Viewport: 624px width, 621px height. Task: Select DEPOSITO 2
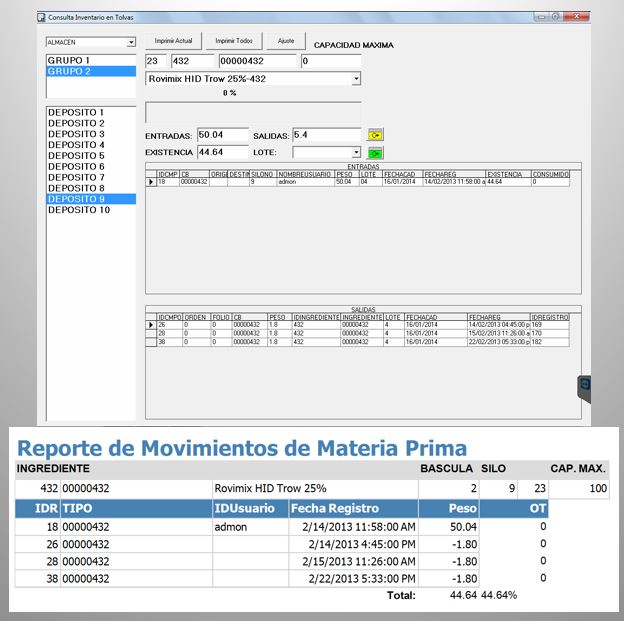[91, 123]
